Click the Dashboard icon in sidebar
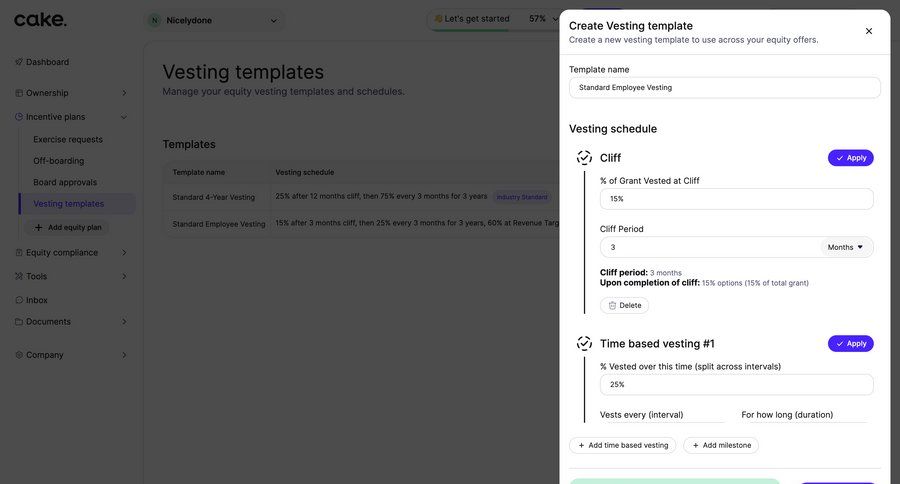Image resolution: width=900 pixels, height=484 pixels. 19,62
